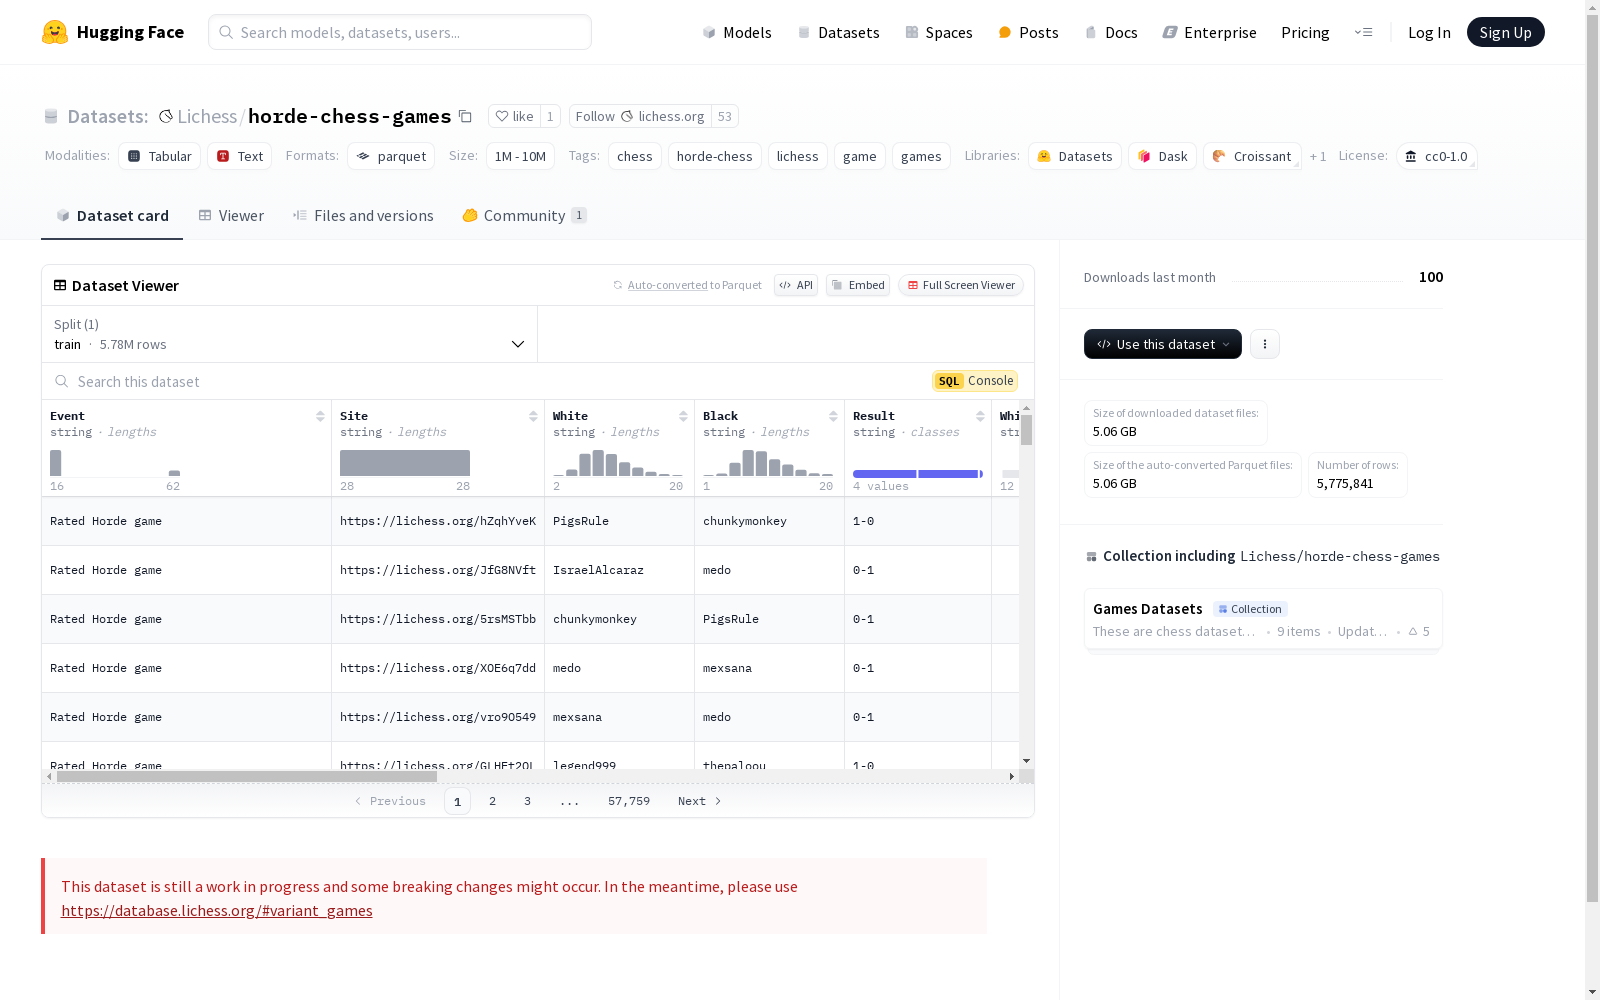
Task: Open the Auto-converted to Parquet link
Action: click(x=667, y=285)
